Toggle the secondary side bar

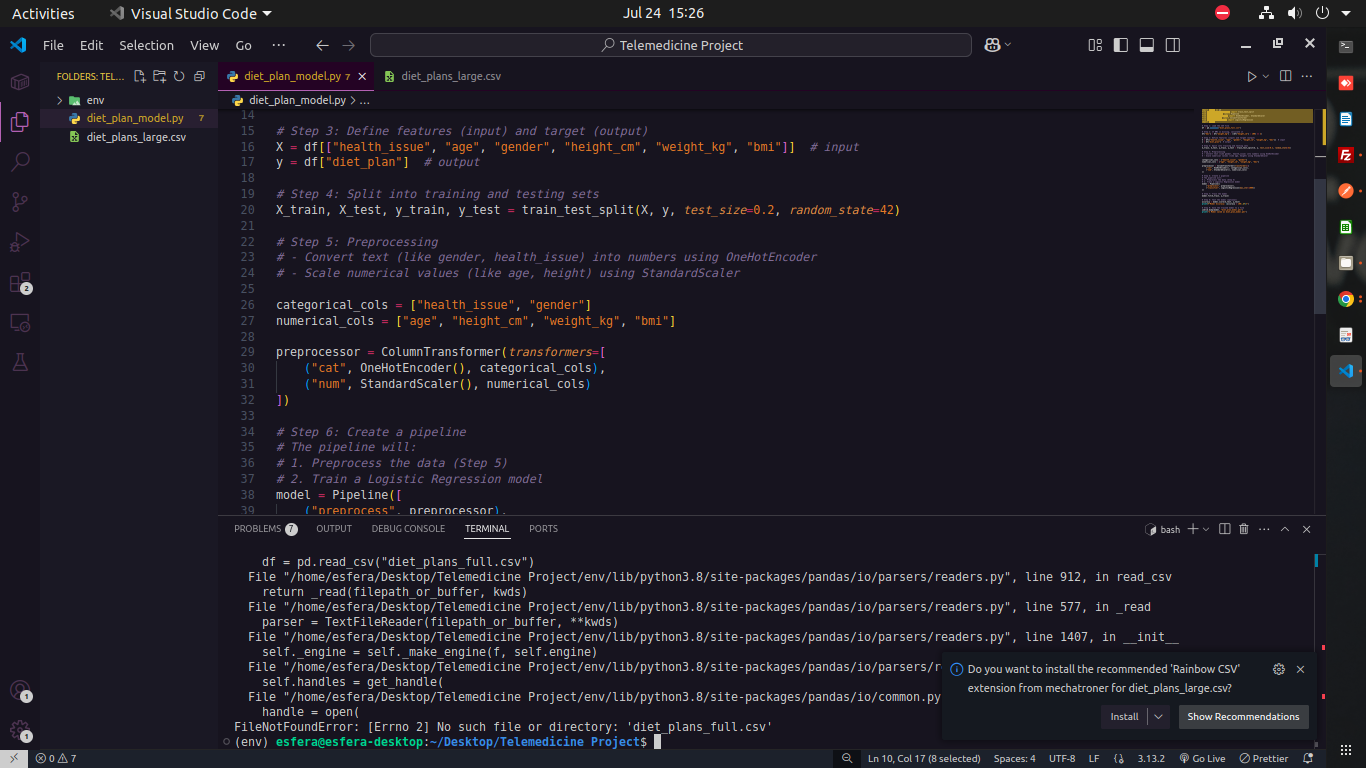1173,45
